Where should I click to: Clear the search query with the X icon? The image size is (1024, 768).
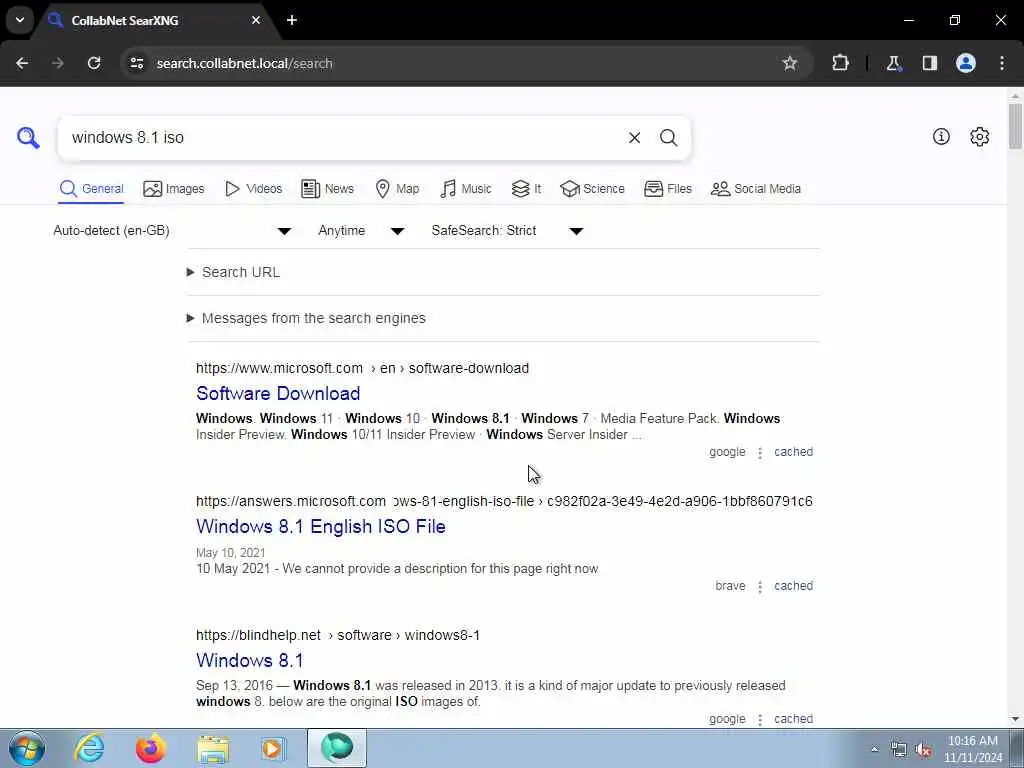634,138
